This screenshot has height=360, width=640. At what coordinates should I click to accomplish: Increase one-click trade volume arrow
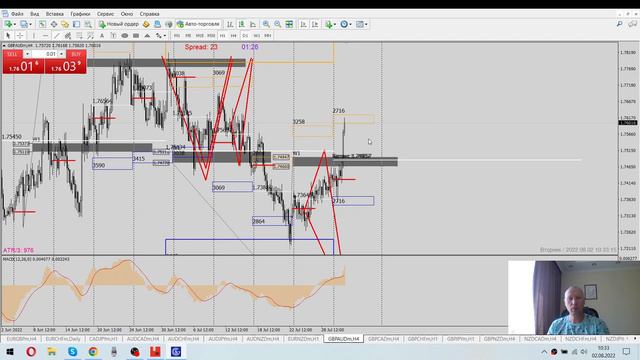coord(61,54)
